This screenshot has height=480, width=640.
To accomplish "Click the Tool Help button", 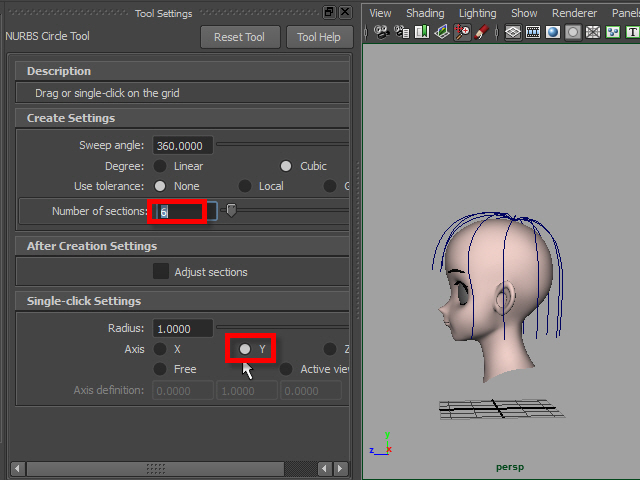I will [319, 37].
